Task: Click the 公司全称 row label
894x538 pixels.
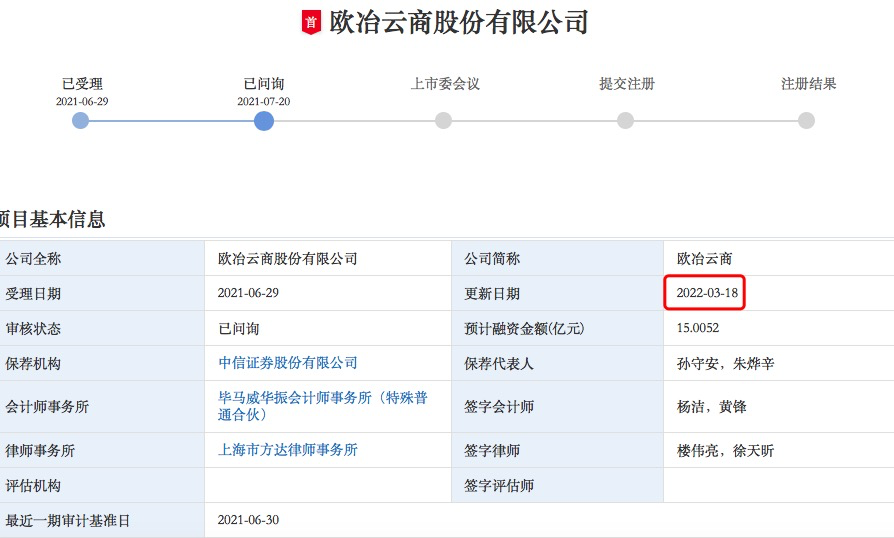Action: tap(33, 259)
